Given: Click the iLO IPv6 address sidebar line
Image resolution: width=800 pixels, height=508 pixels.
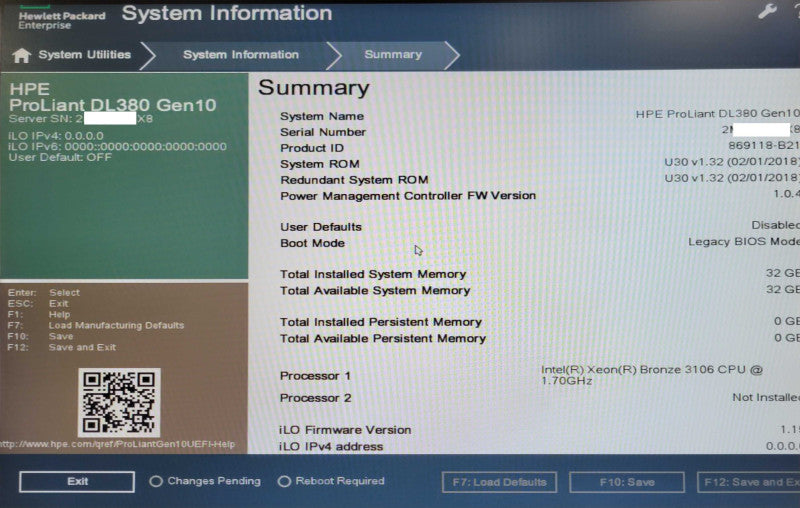Looking at the screenshot, I should click(x=117, y=146).
